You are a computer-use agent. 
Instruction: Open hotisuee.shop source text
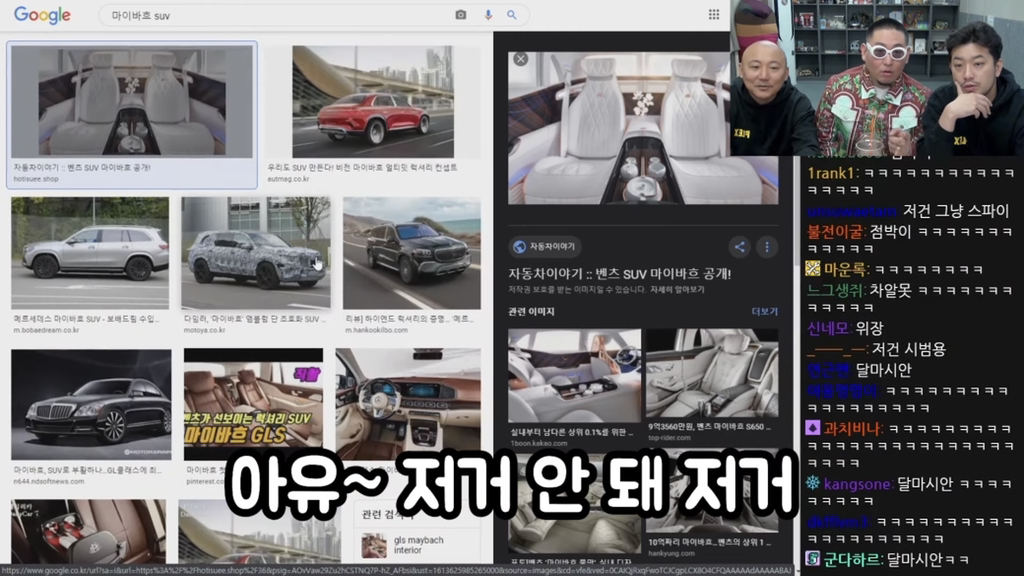tap(36, 179)
